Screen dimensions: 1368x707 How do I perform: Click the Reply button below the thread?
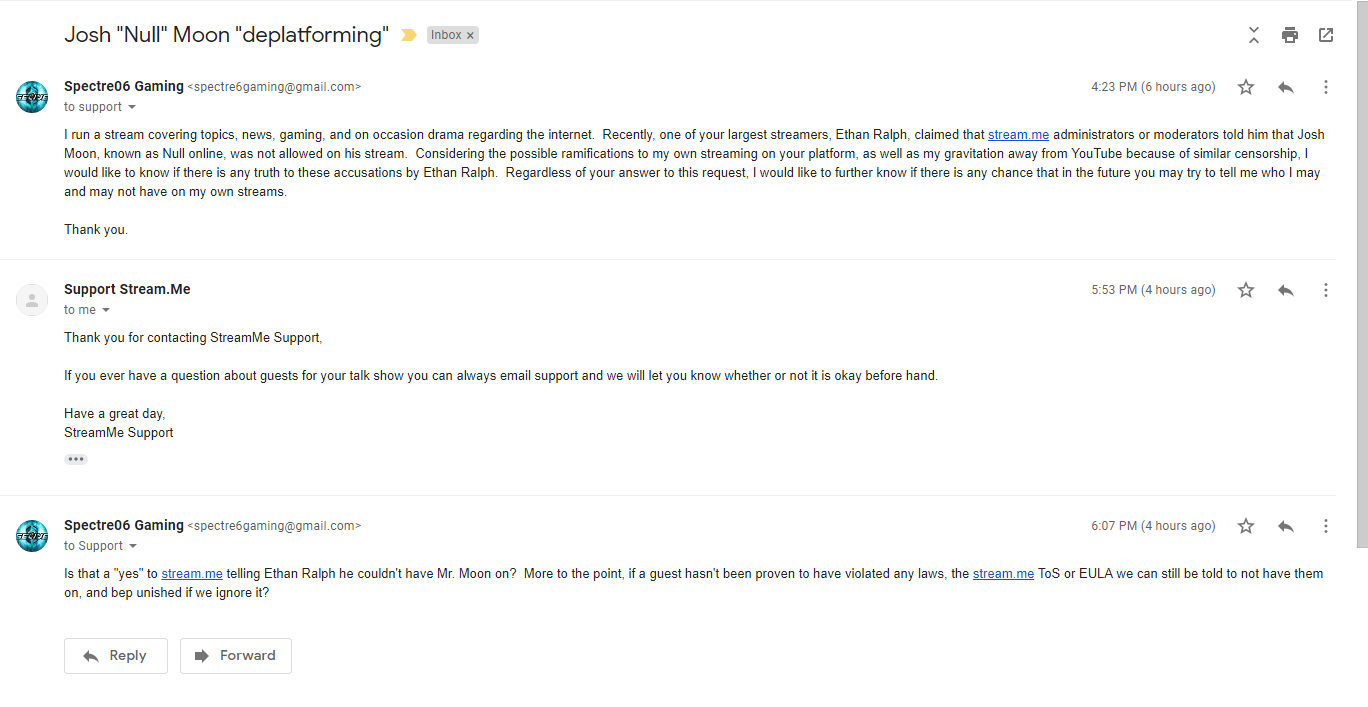pyautogui.click(x=116, y=656)
